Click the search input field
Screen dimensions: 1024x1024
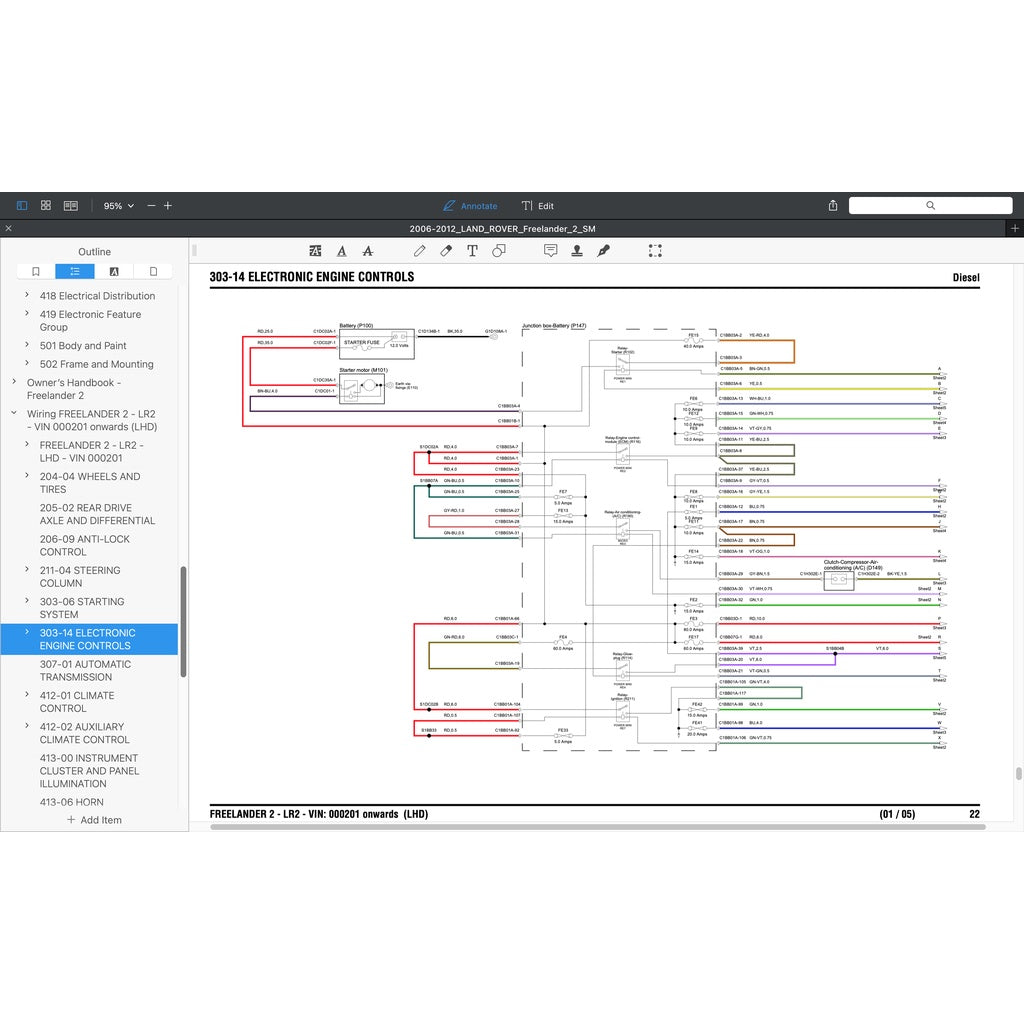point(930,206)
